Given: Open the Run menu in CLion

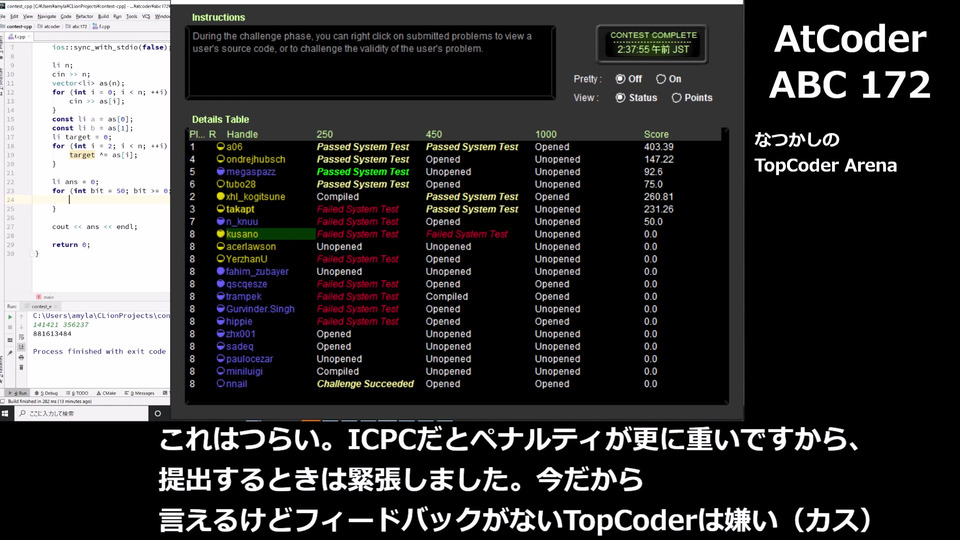Looking at the screenshot, I should click(118, 17).
